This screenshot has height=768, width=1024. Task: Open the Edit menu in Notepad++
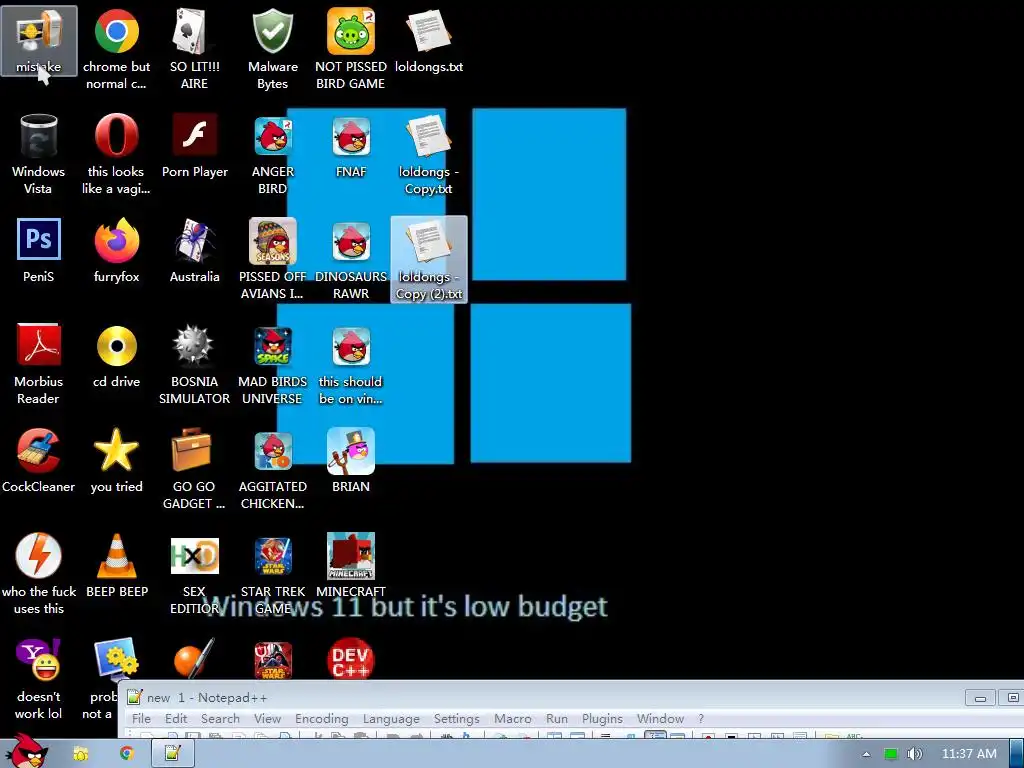(x=176, y=718)
